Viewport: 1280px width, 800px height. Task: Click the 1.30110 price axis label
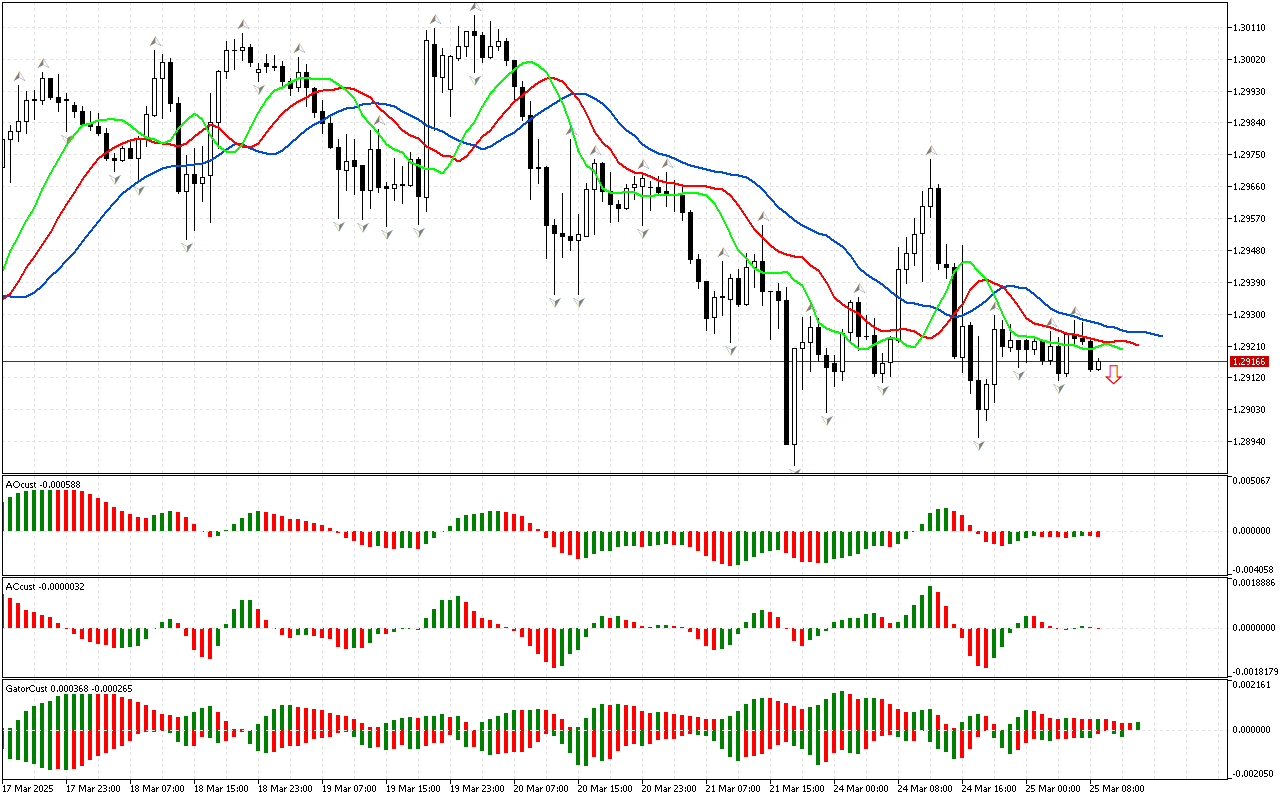tap(1250, 28)
